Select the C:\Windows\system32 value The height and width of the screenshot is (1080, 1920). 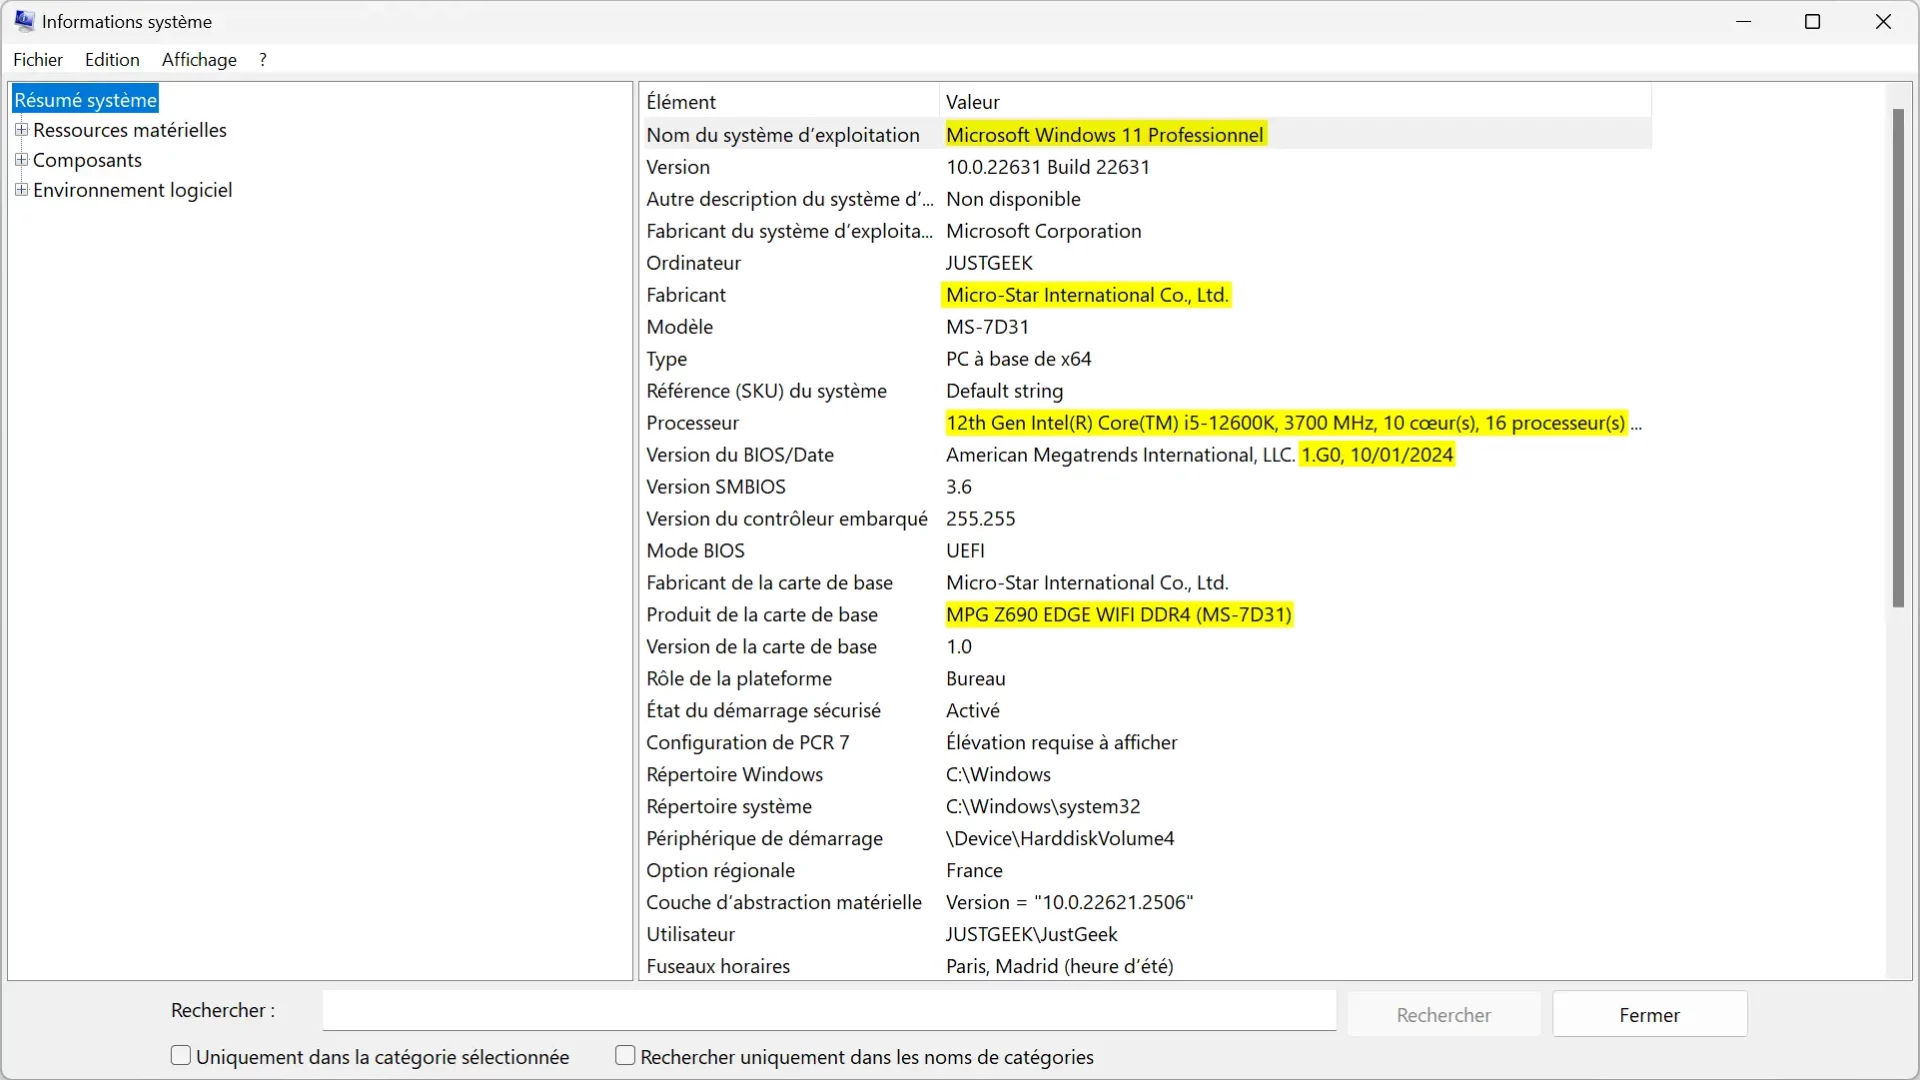[x=1043, y=807]
